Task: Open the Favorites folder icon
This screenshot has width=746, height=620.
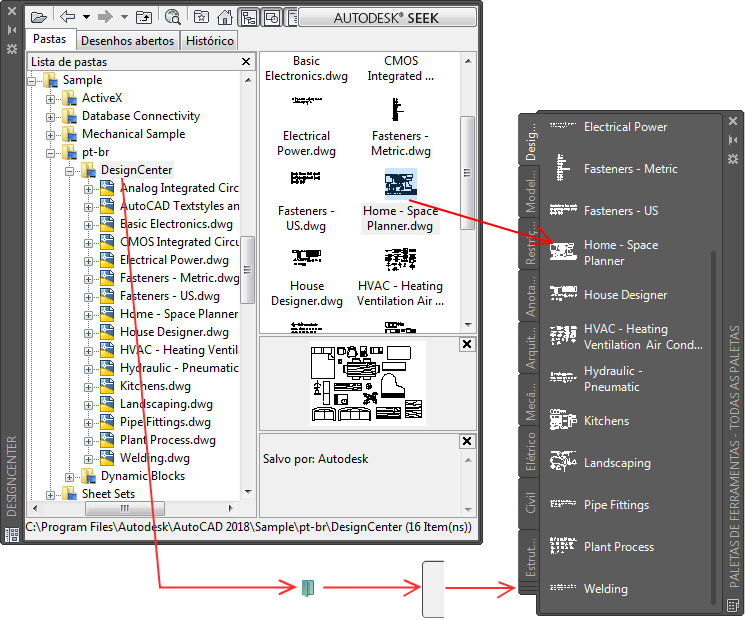Action: click(x=201, y=18)
